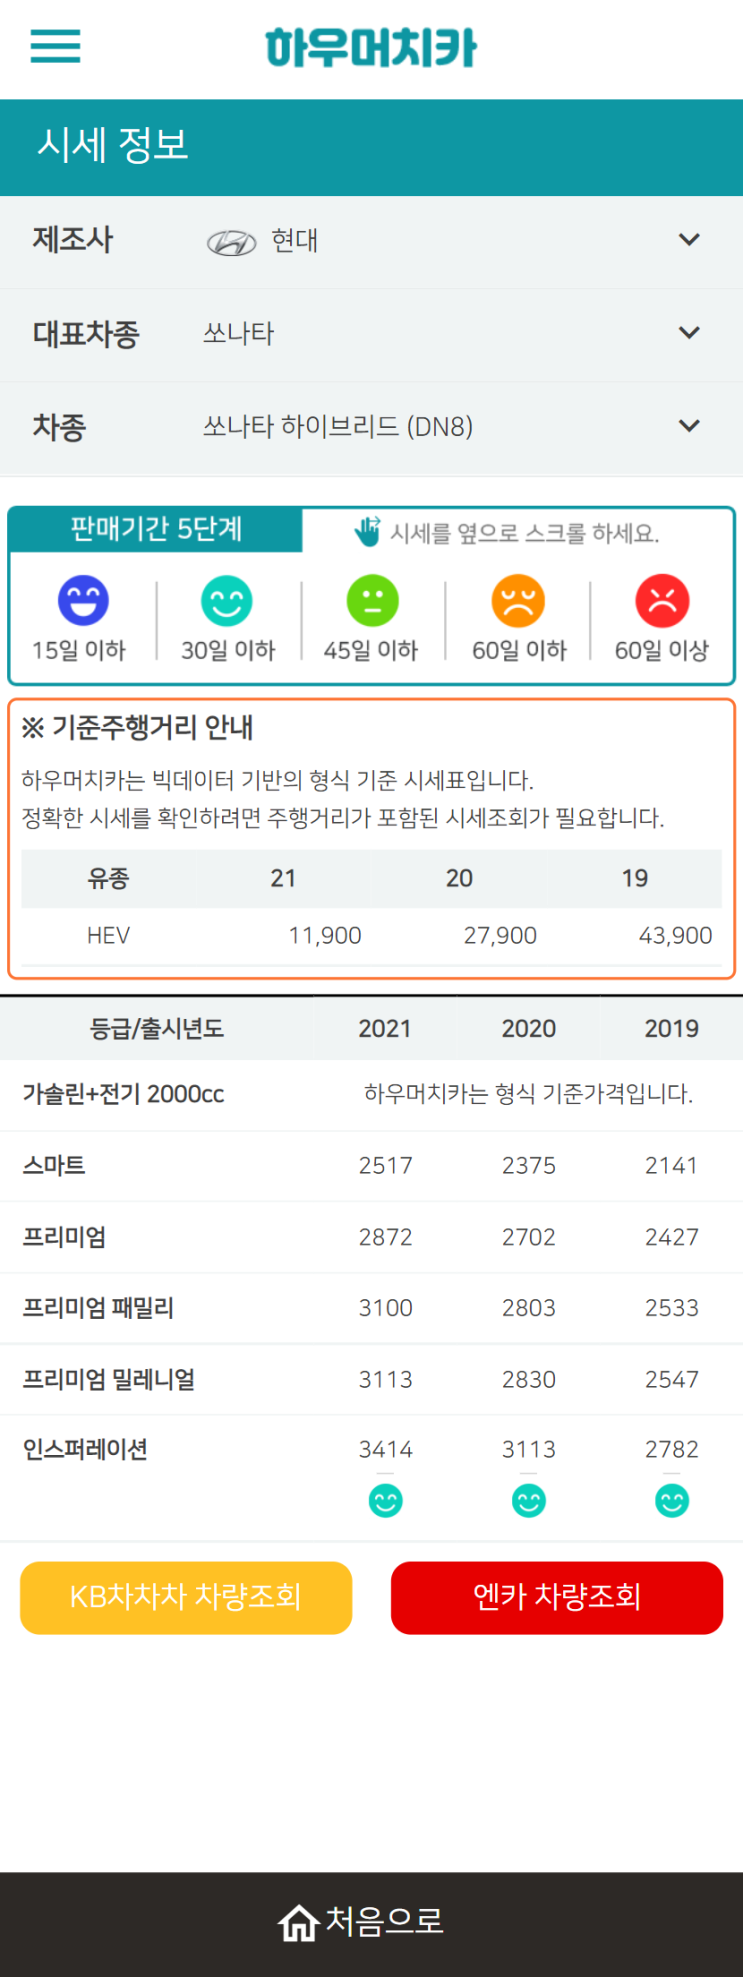
Task: Click the 2782 price value
Action: pos(672,1449)
